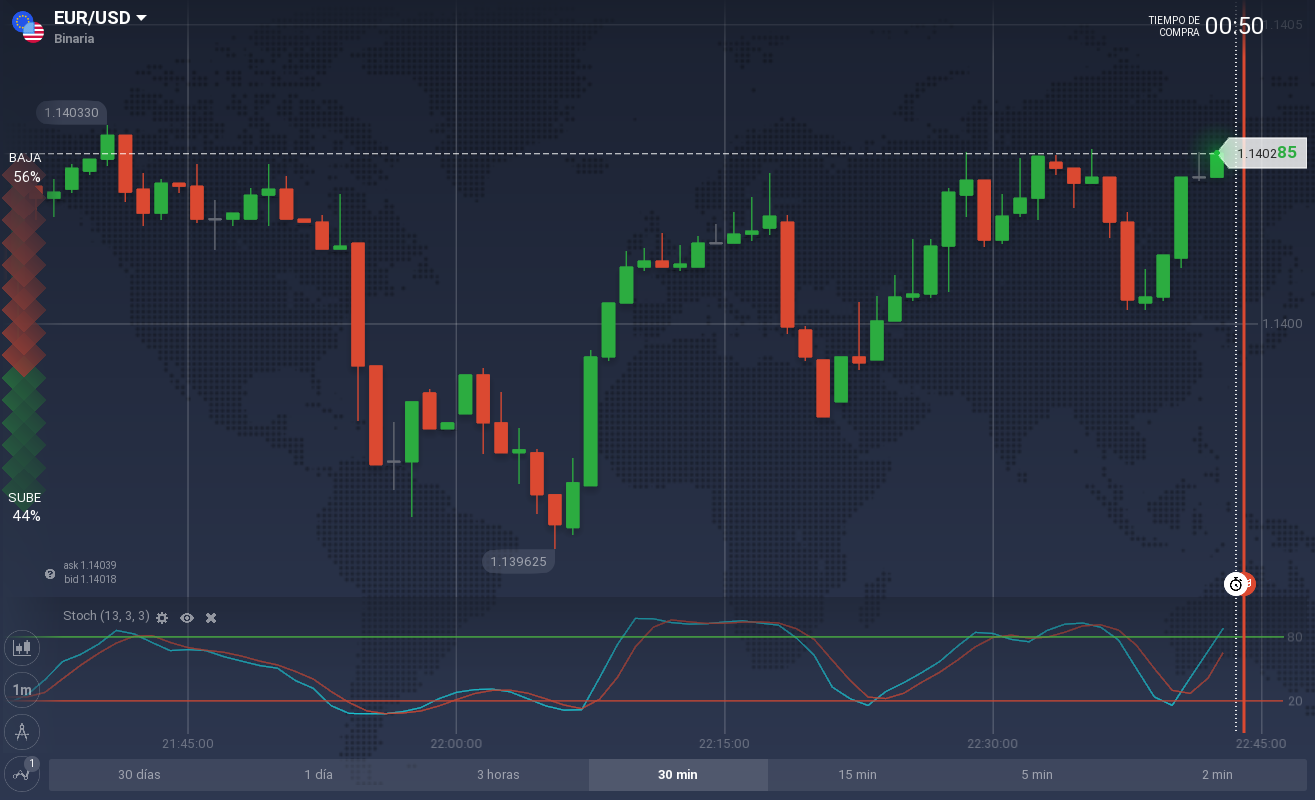The height and width of the screenshot is (800, 1315).
Task: Click the high price label 1.140330
Action: pos(71,113)
